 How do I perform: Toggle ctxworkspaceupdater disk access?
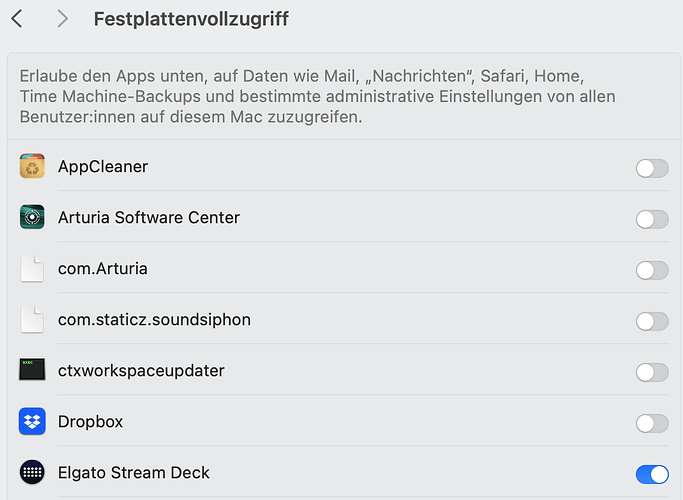pos(652,372)
